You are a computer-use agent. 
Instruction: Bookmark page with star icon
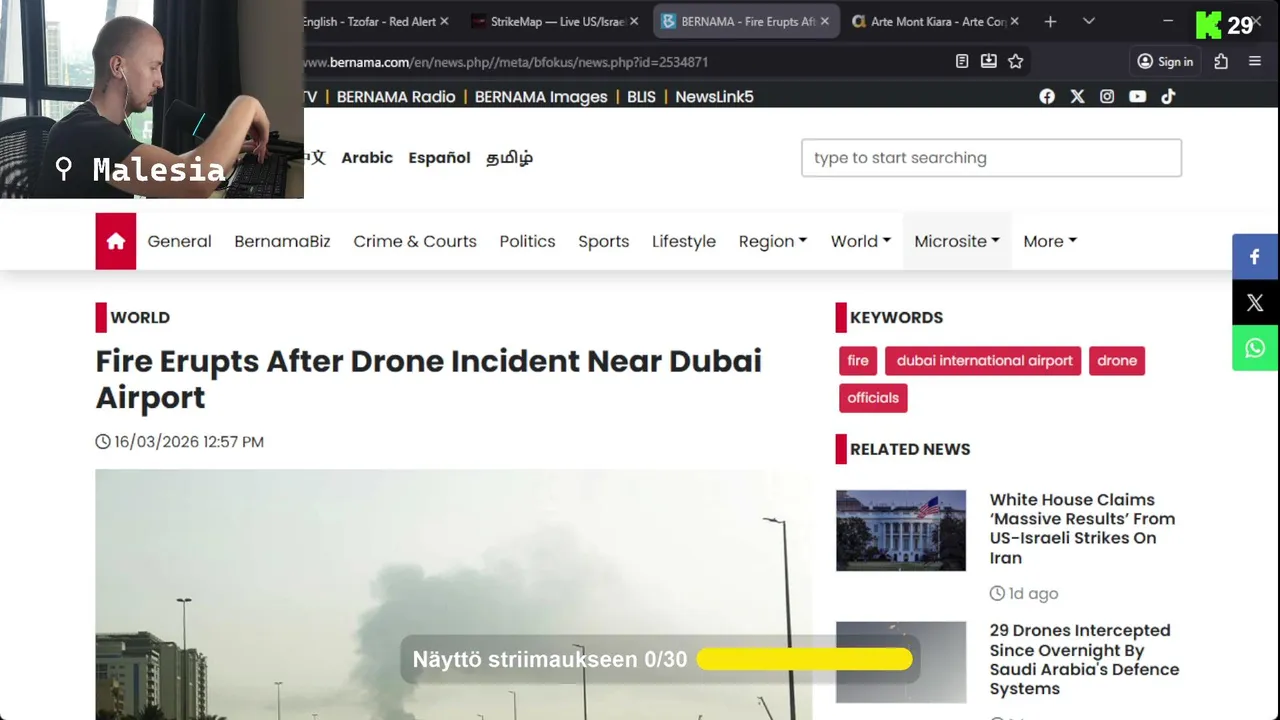[x=1016, y=61]
